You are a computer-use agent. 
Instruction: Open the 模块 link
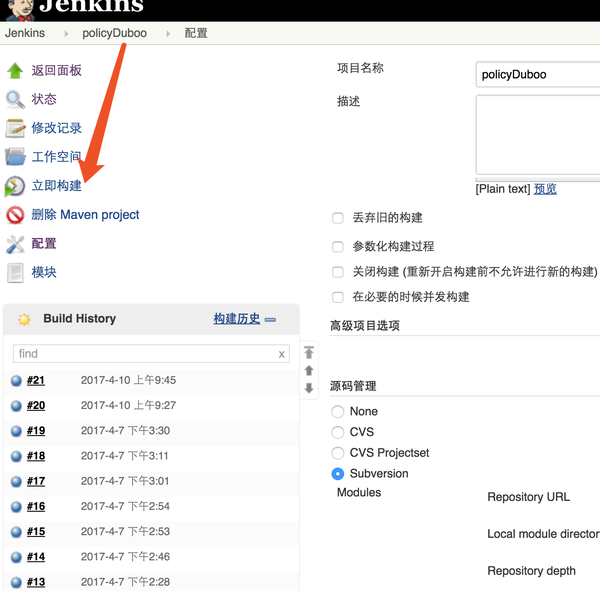pos(44,272)
